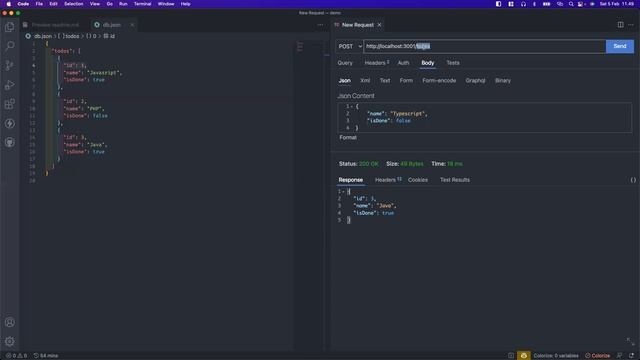Image resolution: width=640 pixels, height=360 pixels.
Task: Open the Selection menu
Action: click(73, 4)
